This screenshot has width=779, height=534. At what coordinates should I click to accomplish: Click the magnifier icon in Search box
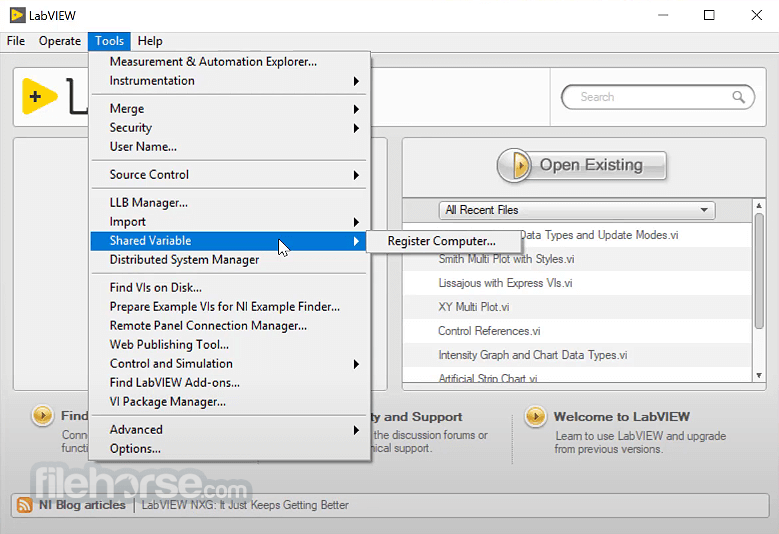(738, 97)
